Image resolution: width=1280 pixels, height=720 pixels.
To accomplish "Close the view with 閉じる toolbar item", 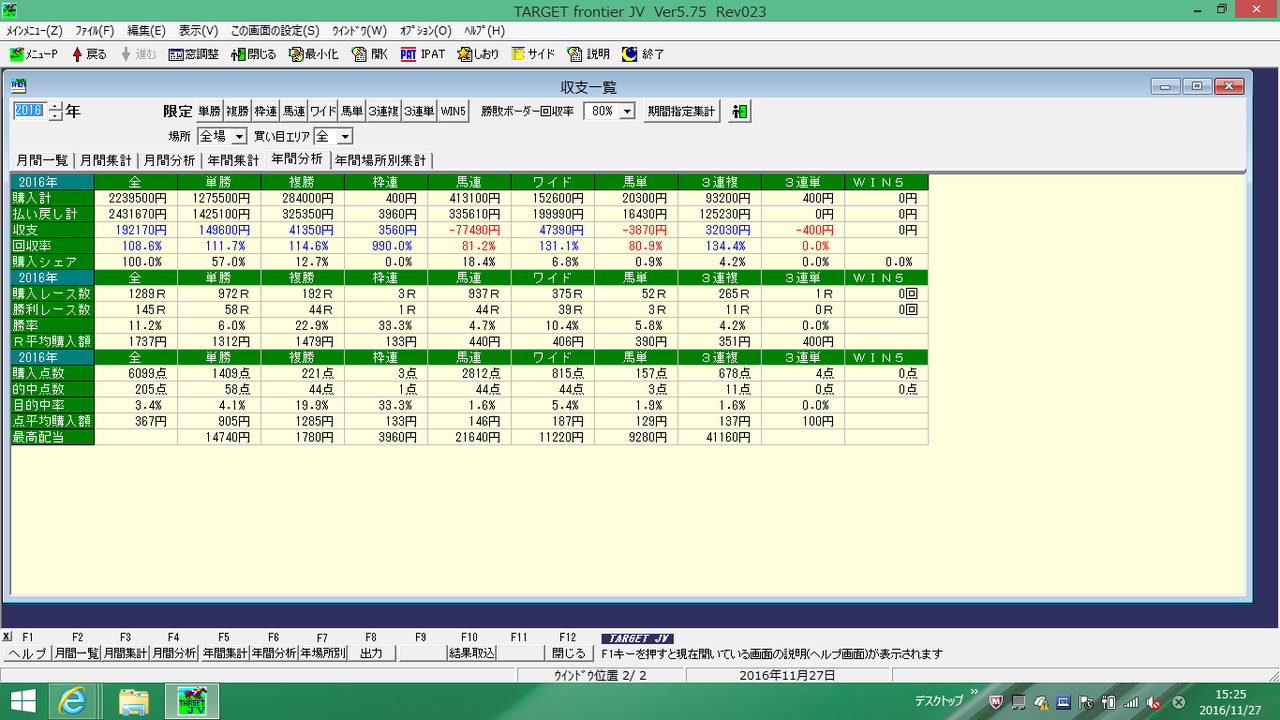I will [253, 54].
